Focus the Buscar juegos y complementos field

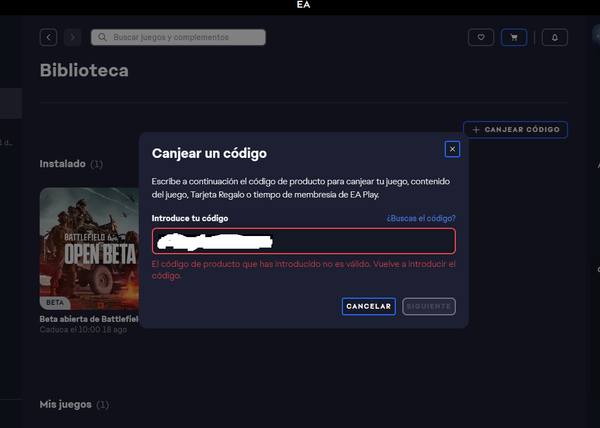click(x=178, y=37)
